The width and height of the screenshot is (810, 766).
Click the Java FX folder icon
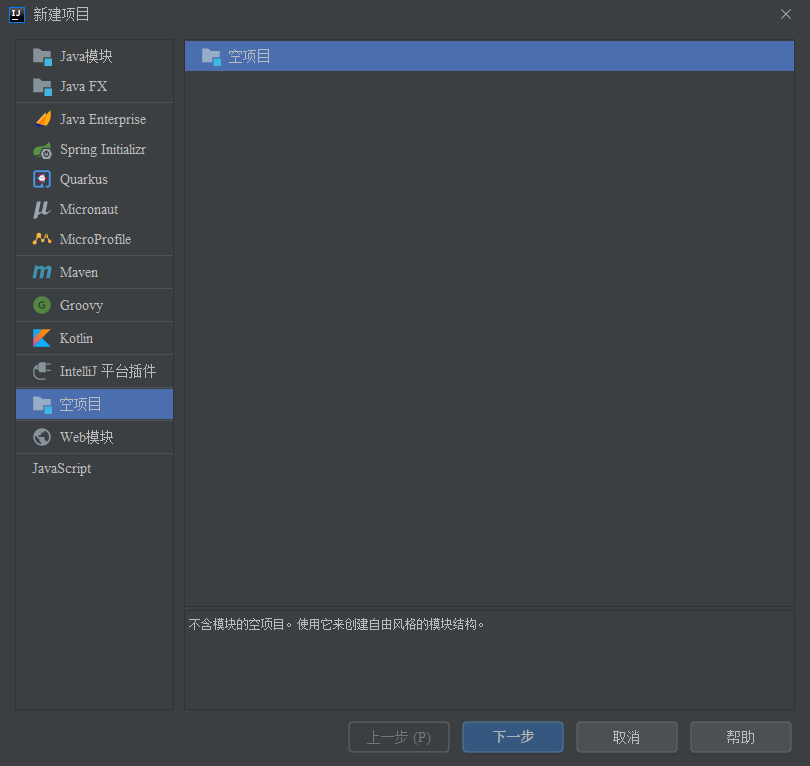pos(42,86)
